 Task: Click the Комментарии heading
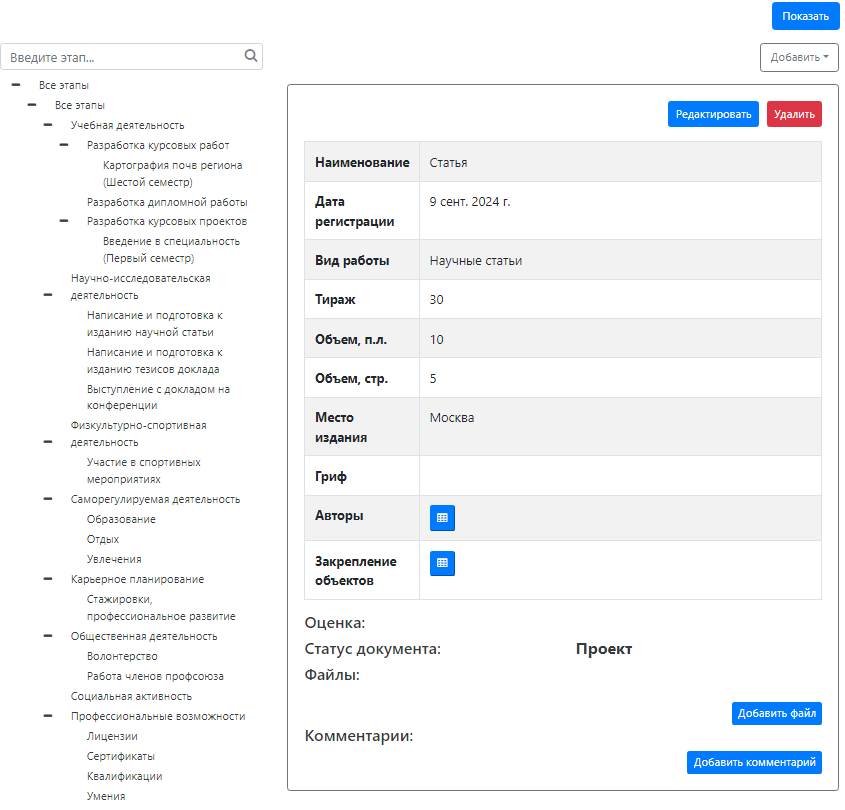pos(359,736)
